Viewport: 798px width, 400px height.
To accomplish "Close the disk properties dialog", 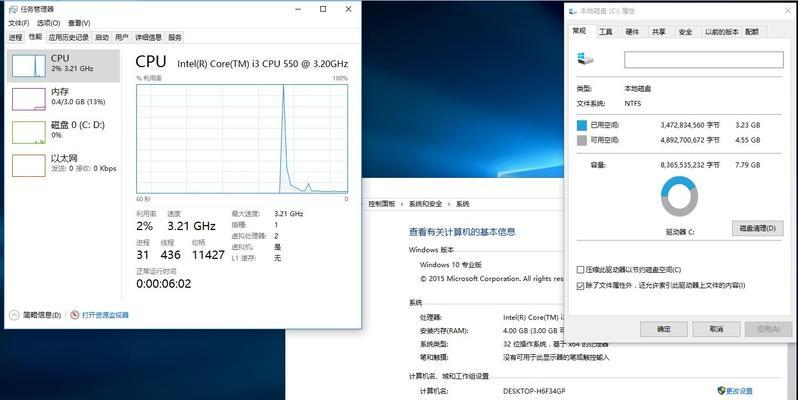I will tap(788, 10).
